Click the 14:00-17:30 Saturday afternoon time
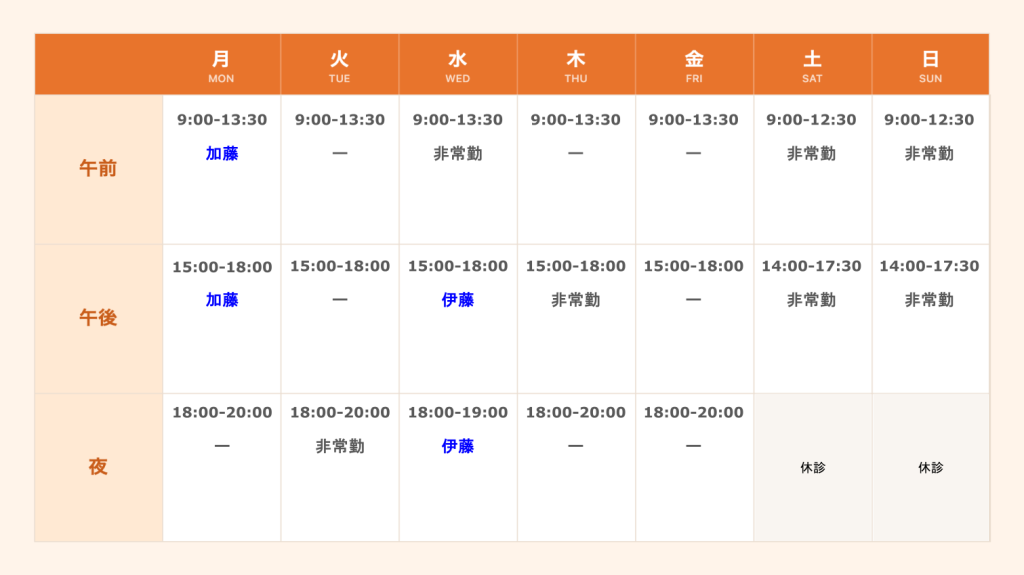 (811, 266)
